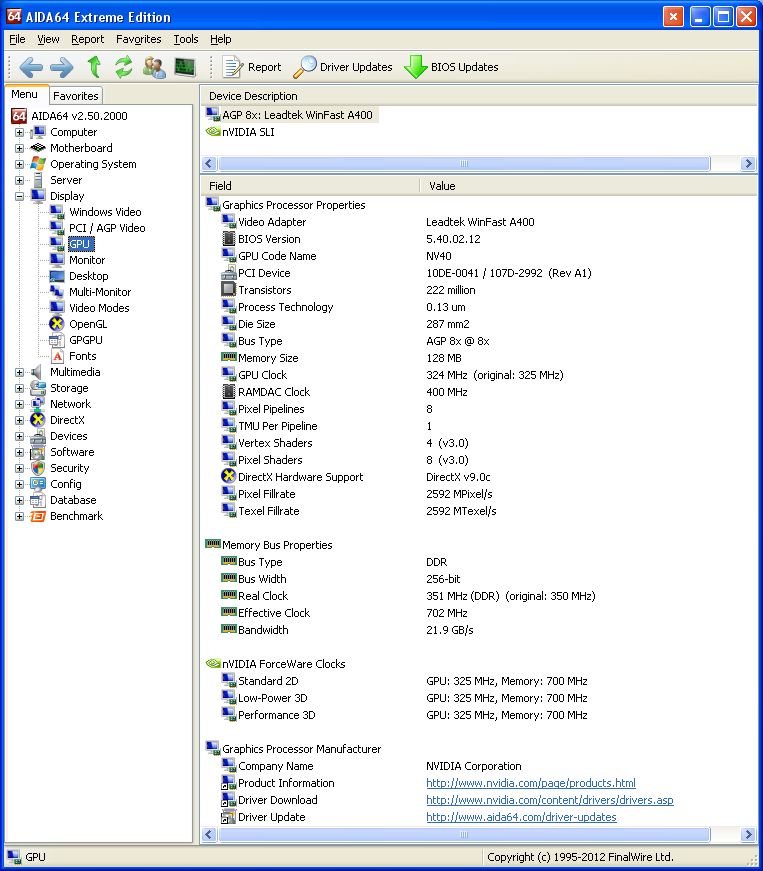The width and height of the screenshot is (763, 871).
Task: Open the View menu
Action: click(x=48, y=39)
